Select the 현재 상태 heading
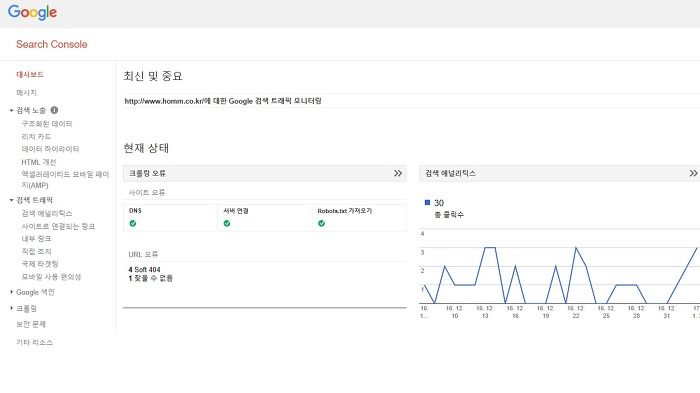 [x=146, y=148]
